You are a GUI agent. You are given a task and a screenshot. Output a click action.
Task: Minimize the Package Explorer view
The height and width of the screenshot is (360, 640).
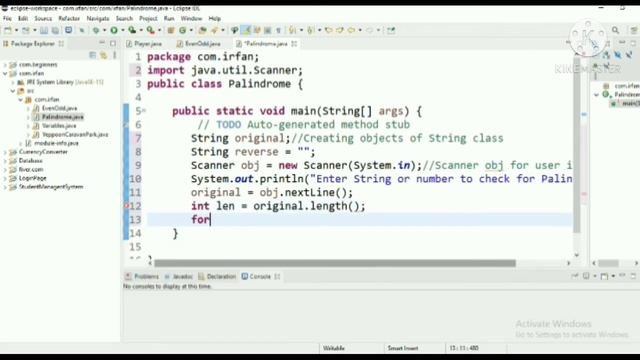point(102,43)
